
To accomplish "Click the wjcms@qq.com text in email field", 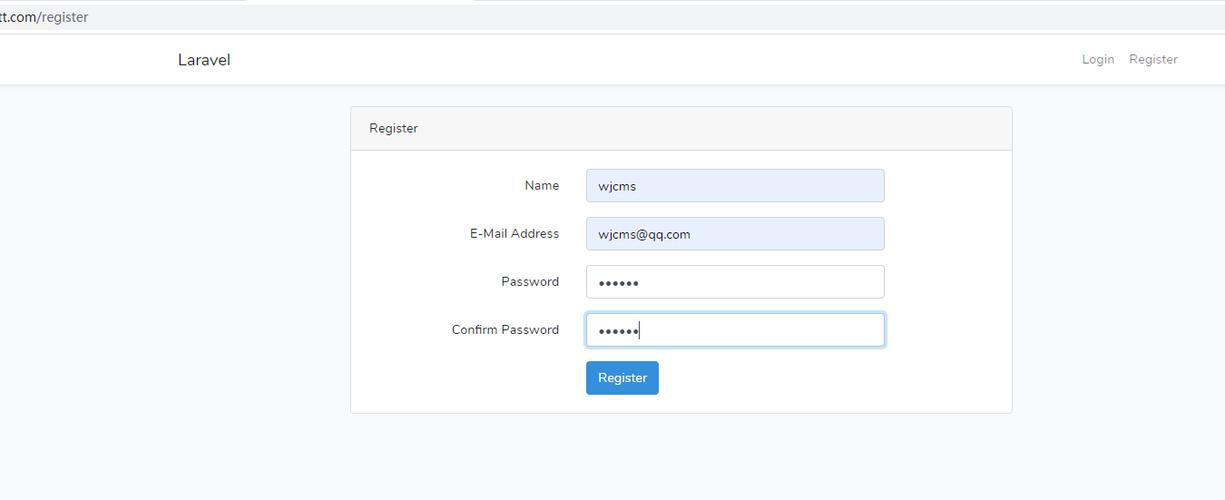I will click(644, 235).
